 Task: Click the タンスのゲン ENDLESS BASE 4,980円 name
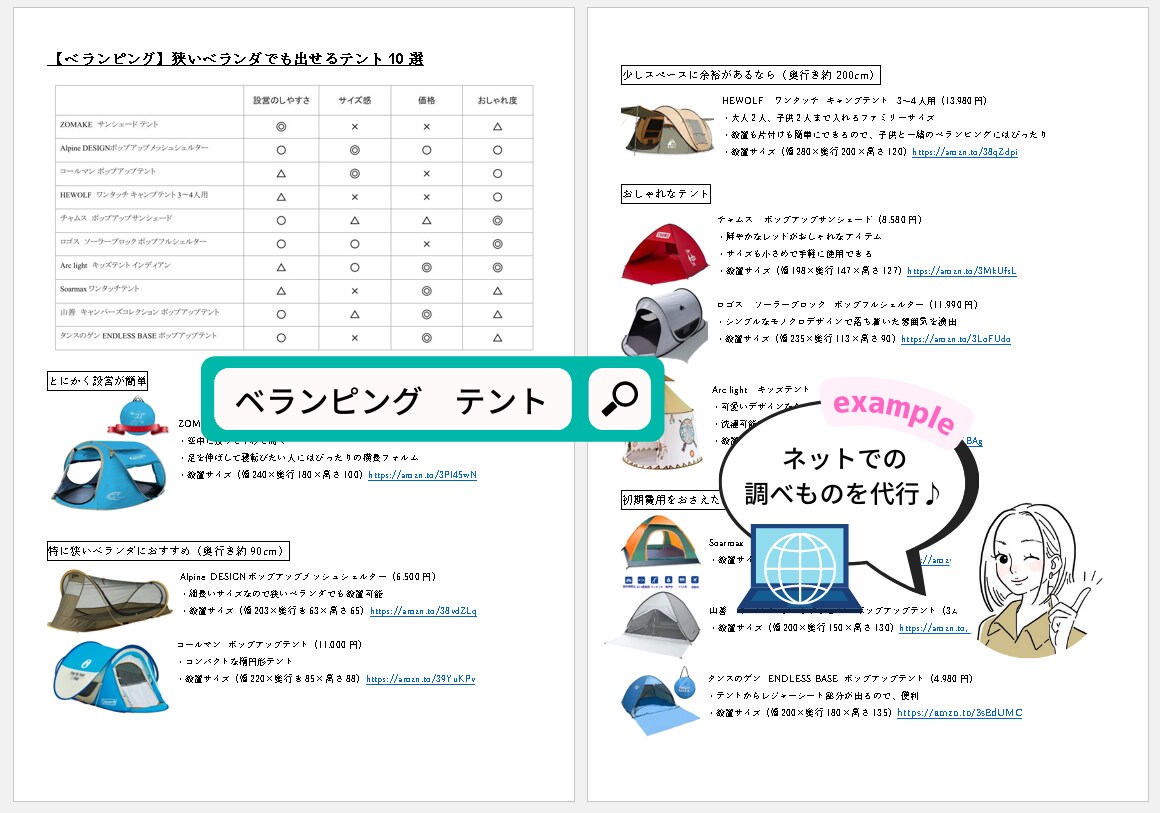click(840, 679)
